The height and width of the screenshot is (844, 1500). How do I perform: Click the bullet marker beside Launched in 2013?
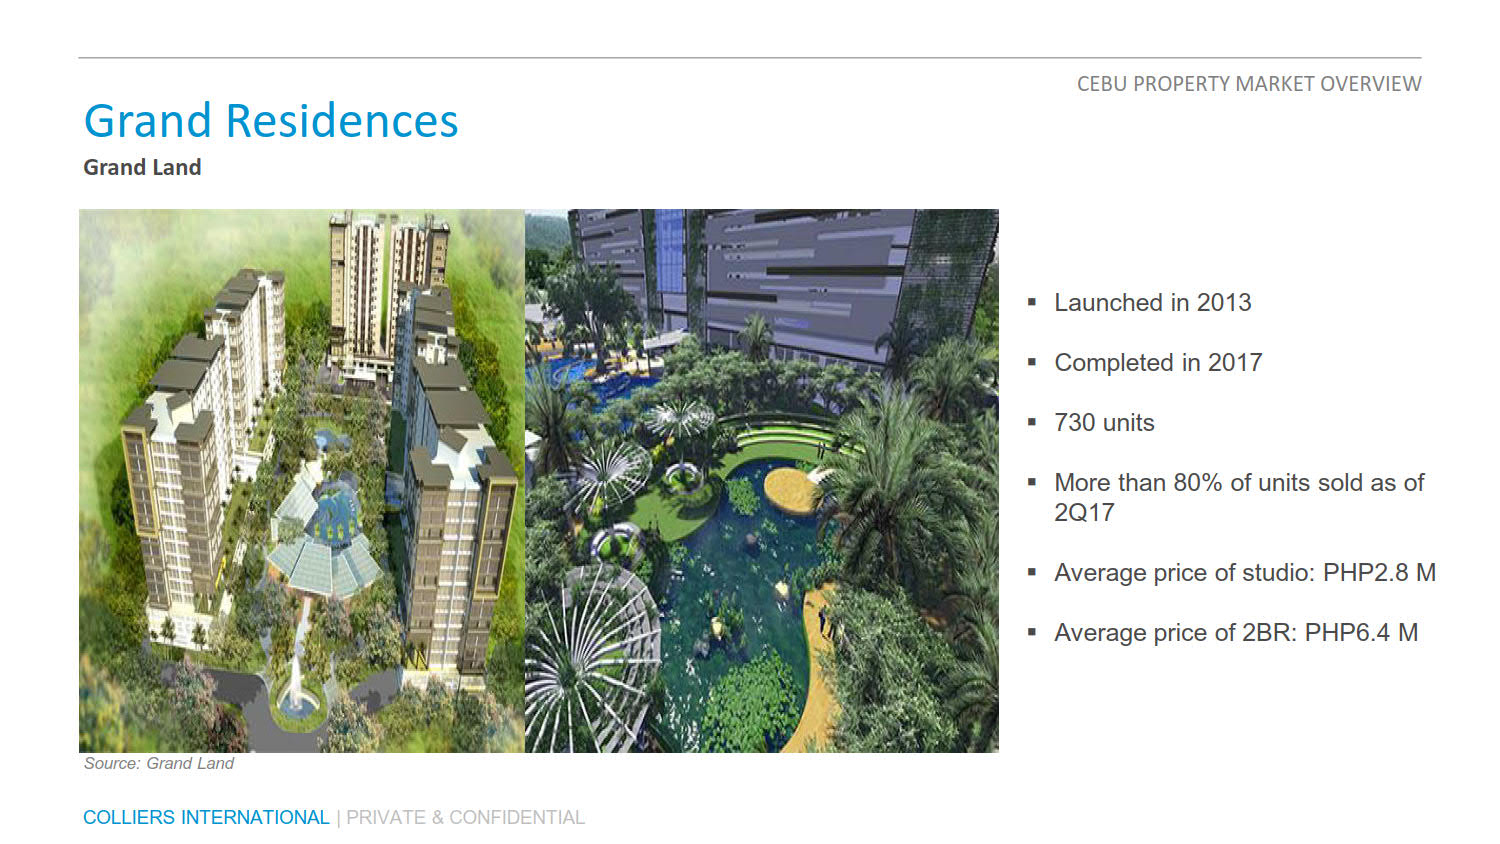click(1032, 302)
